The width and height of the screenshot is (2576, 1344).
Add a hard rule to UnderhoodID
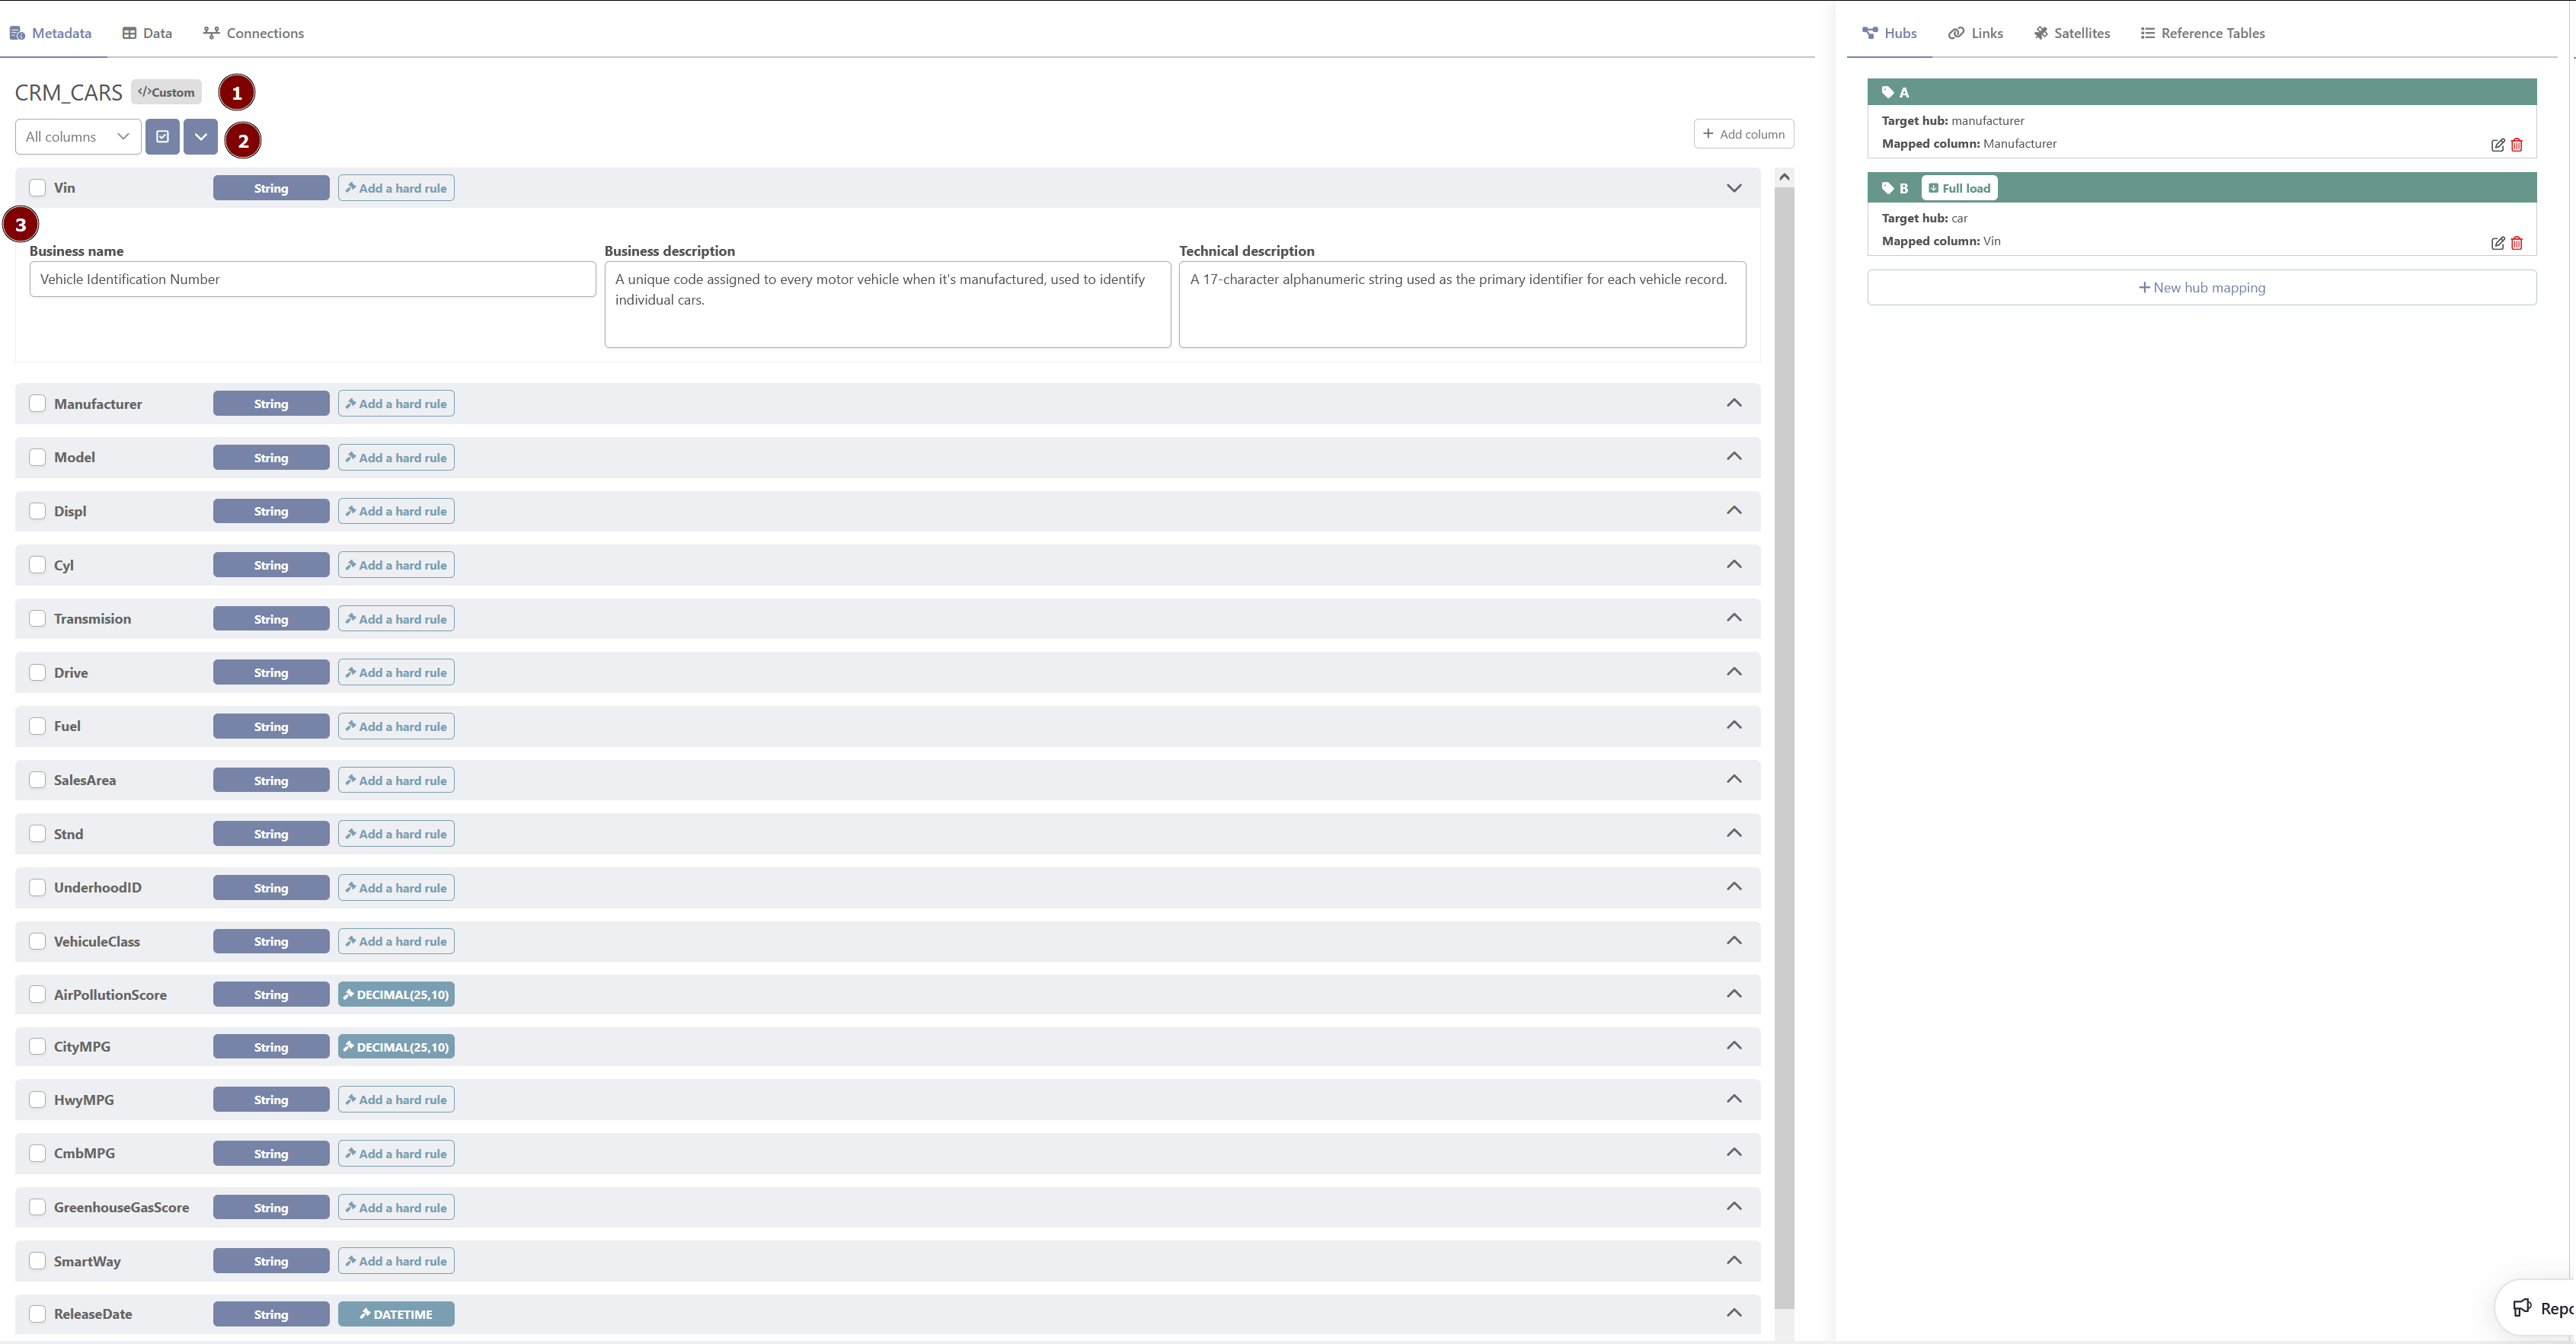(x=396, y=888)
